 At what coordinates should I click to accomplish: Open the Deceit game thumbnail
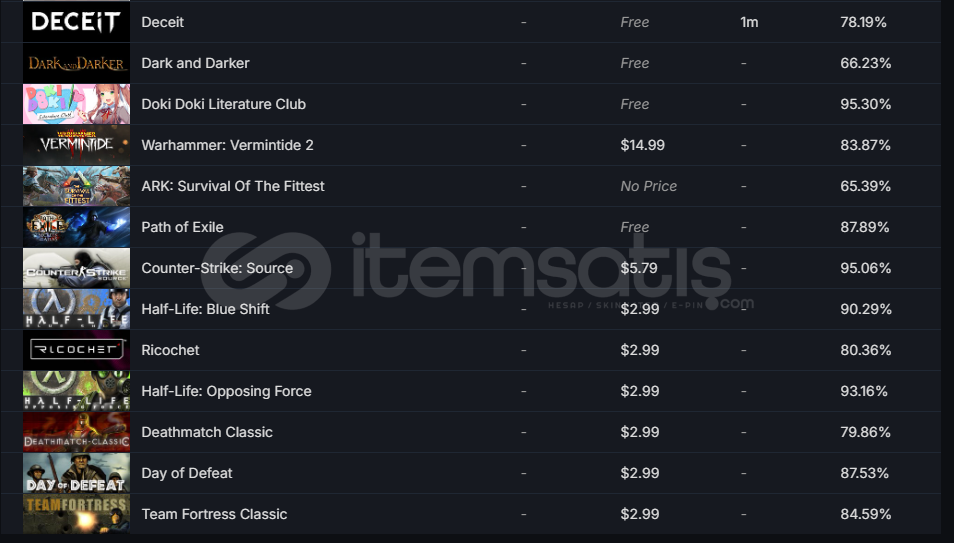[76, 22]
